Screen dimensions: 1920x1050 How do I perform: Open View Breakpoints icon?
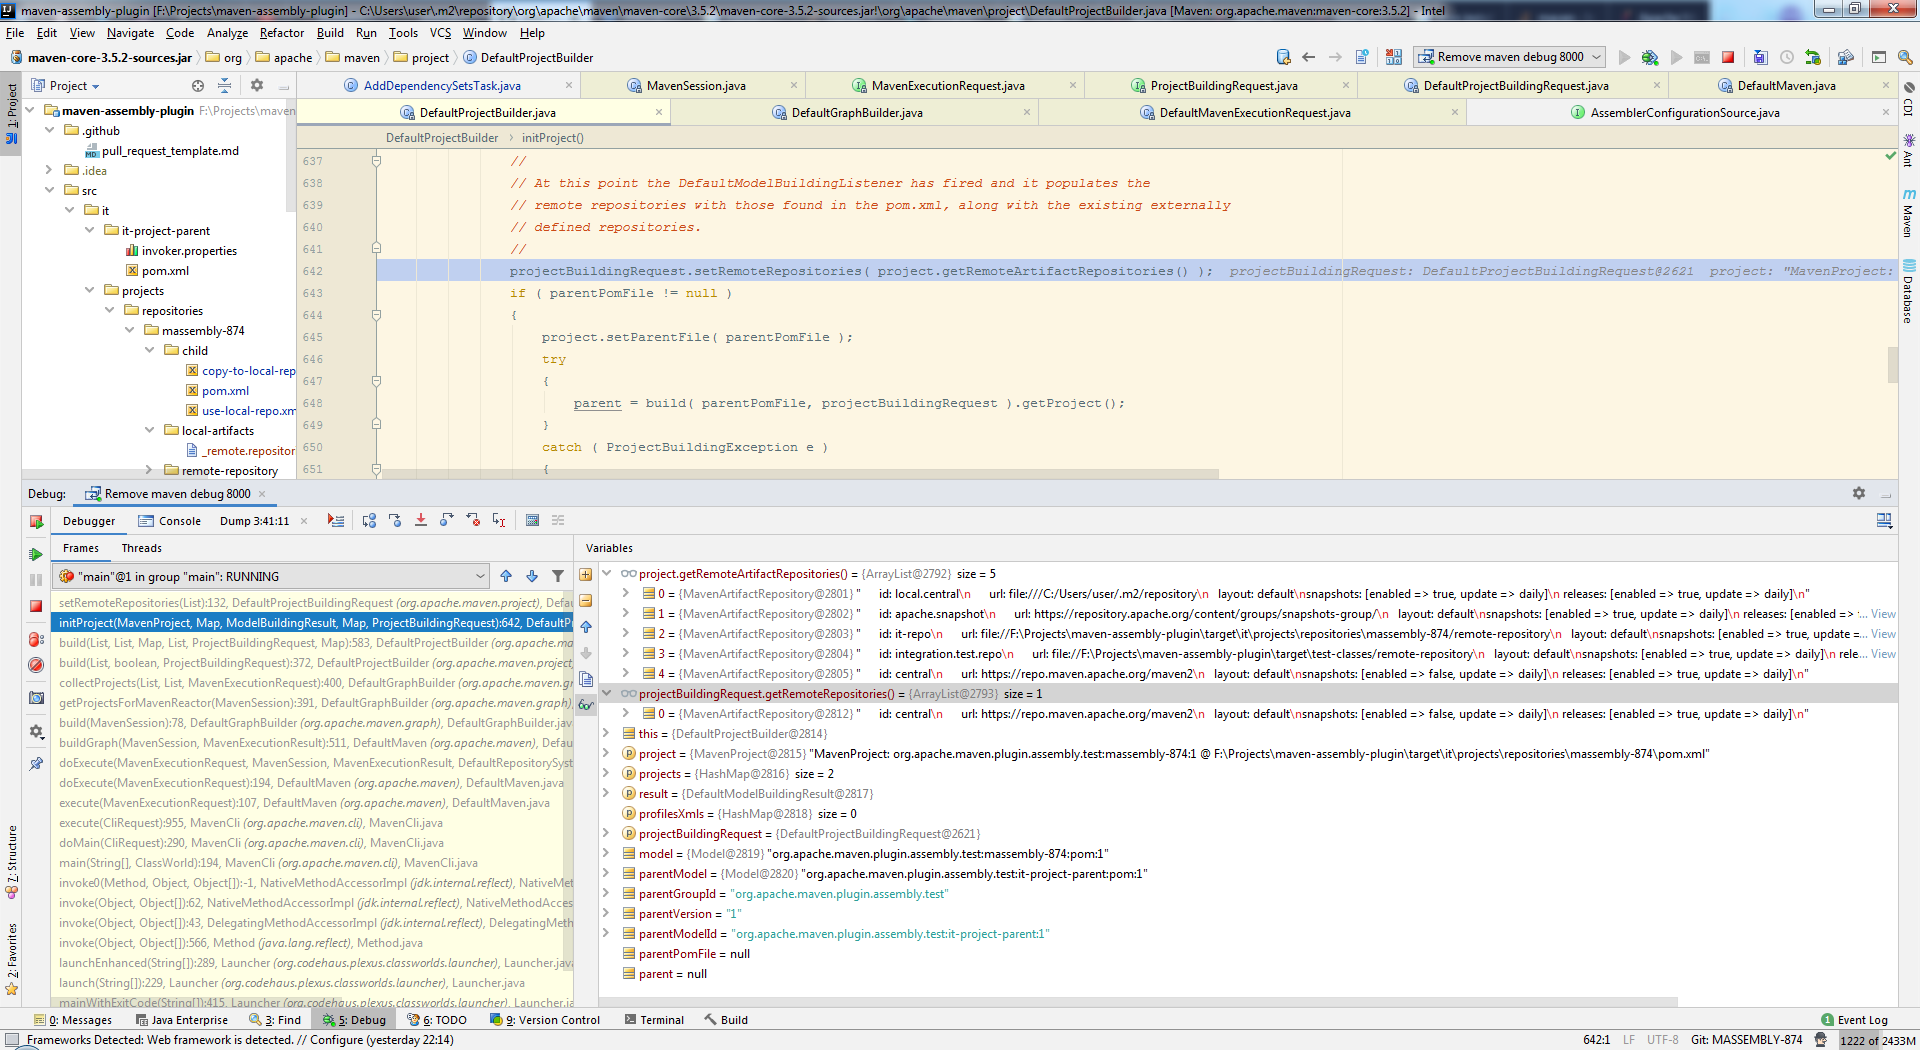(36, 639)
